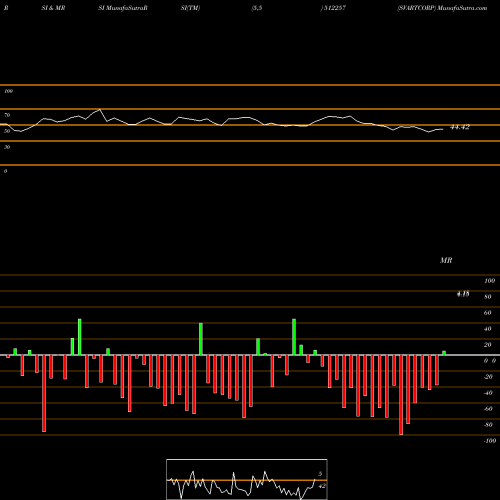The width and height of the screenshot is (500, 500).
Task: Click the '(SVARTCORP) MunafaSutra.com' header text
Action: [x=442, y=8]
